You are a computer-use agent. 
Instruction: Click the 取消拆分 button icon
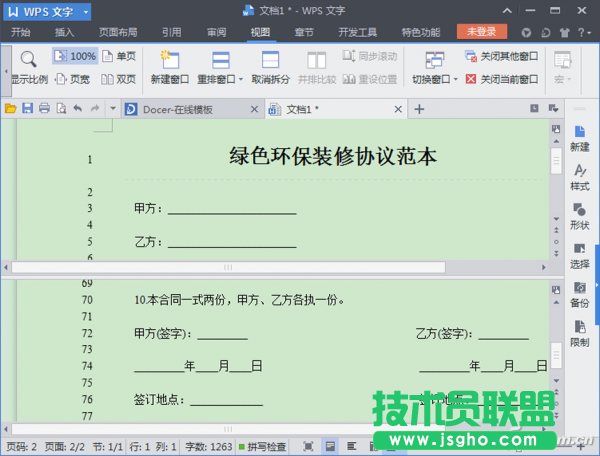click(266, 60)
